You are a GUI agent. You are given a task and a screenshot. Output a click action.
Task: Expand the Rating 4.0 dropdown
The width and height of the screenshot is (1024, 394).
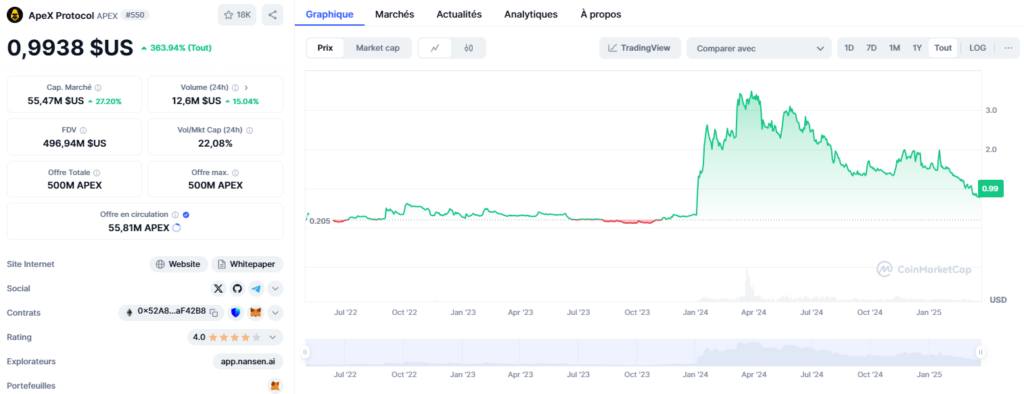[x=273, y=337]
